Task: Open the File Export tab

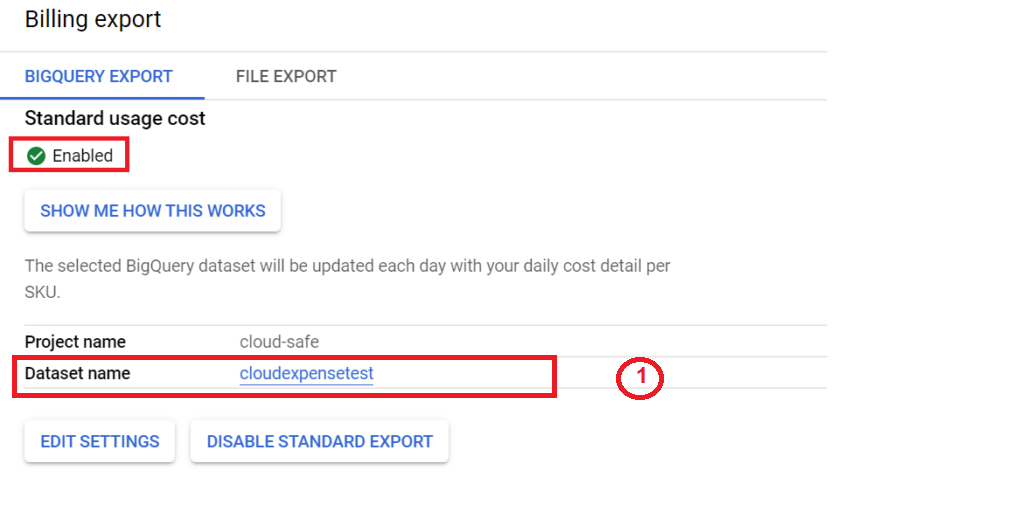Action: (x=286, y=76)
